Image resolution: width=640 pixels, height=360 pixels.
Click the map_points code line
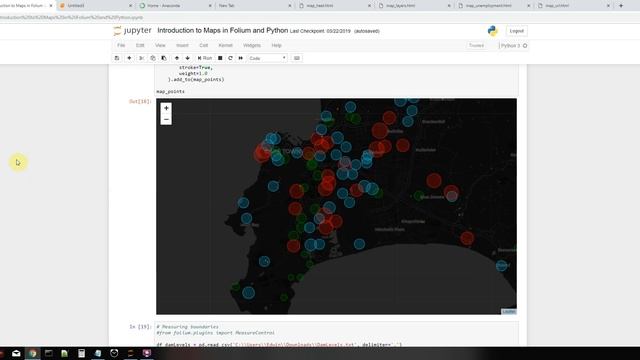170,91
